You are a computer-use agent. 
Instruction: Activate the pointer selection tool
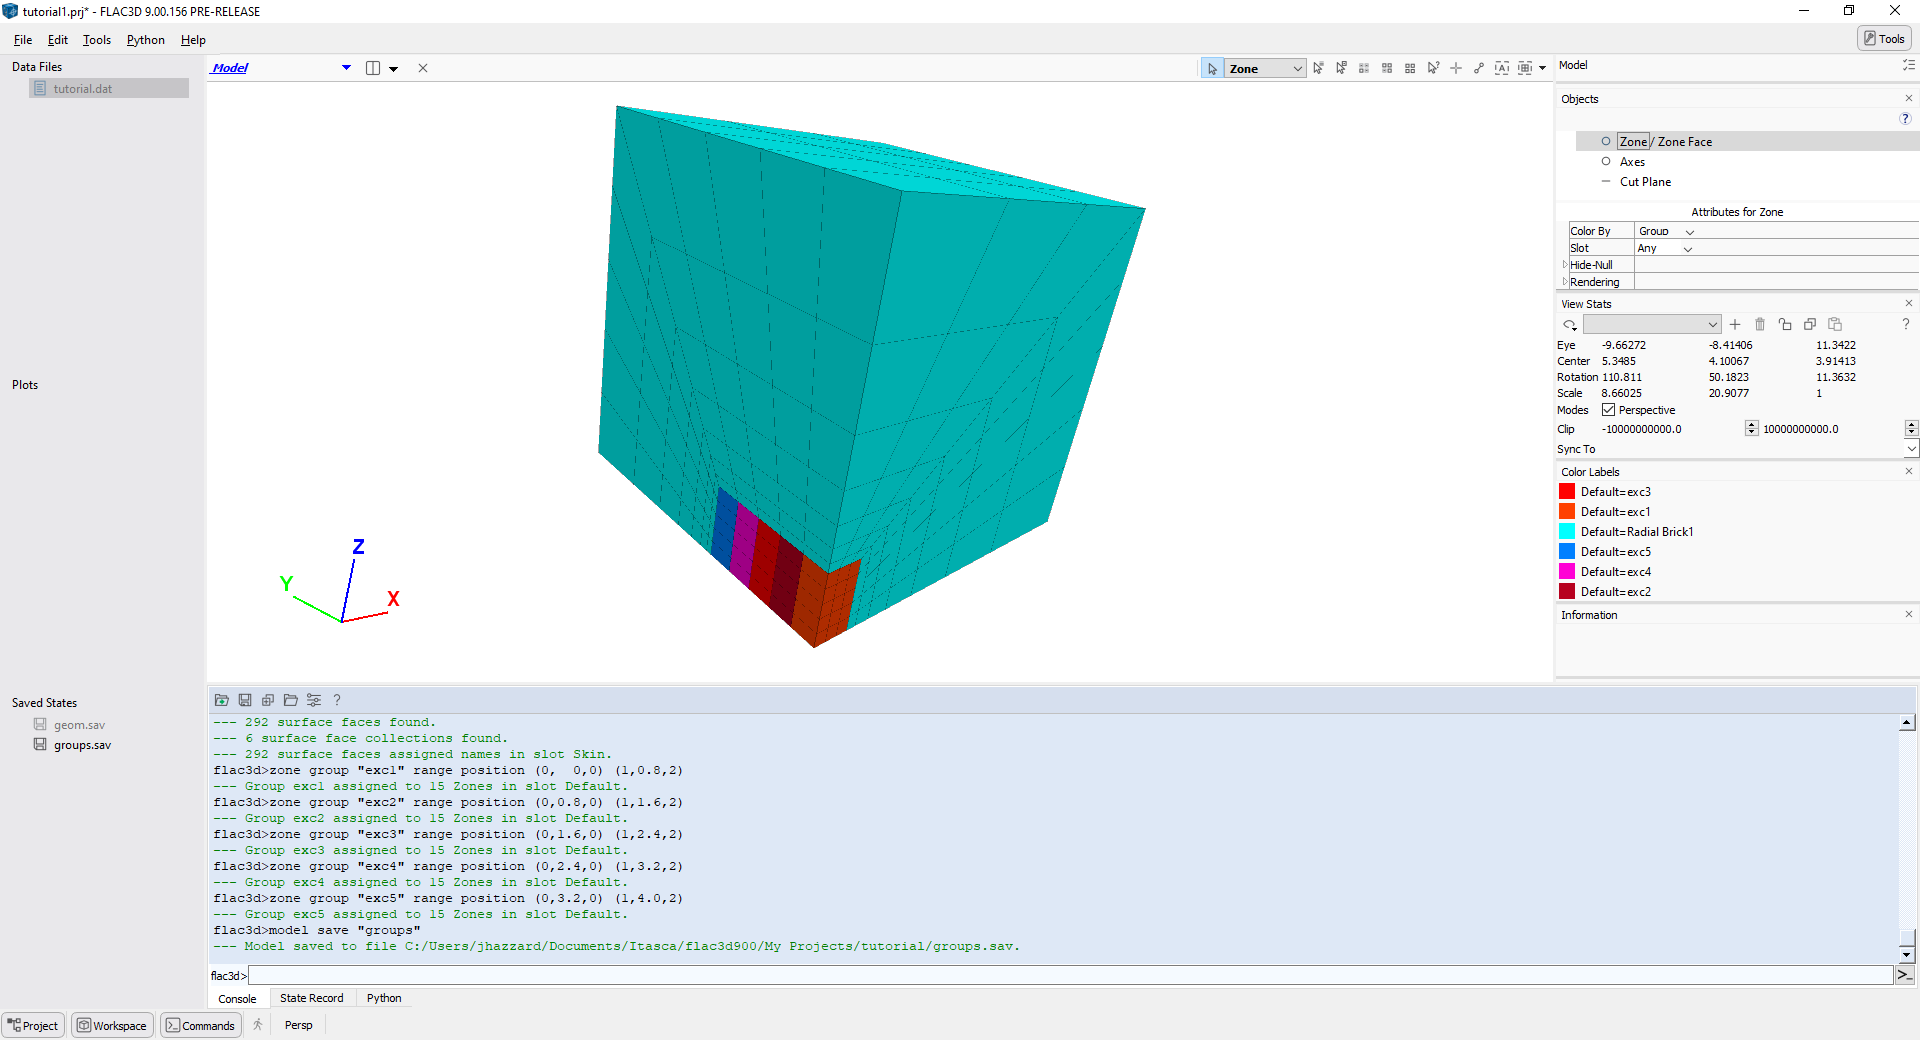(1212, 68)
